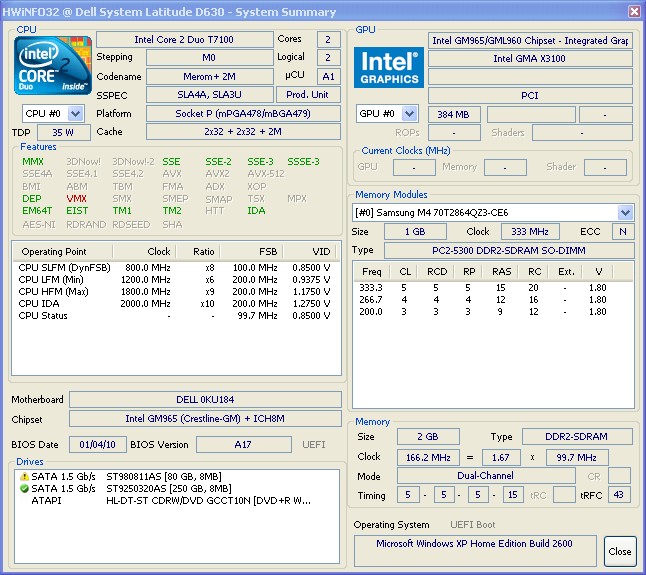Click the PCI bus field

[x=530, y=96]
